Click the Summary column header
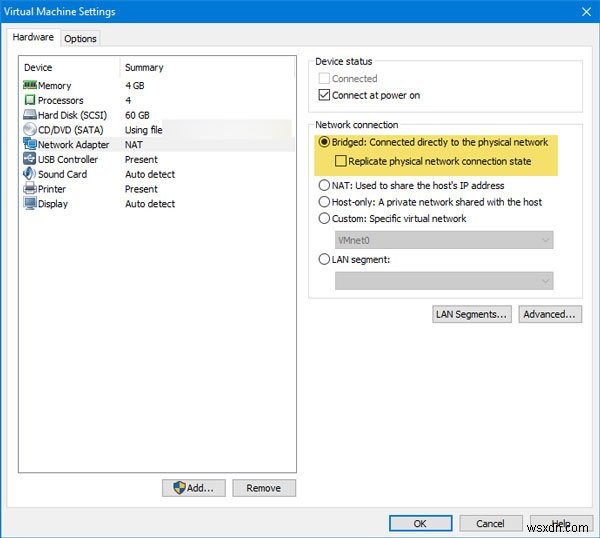 144,67
